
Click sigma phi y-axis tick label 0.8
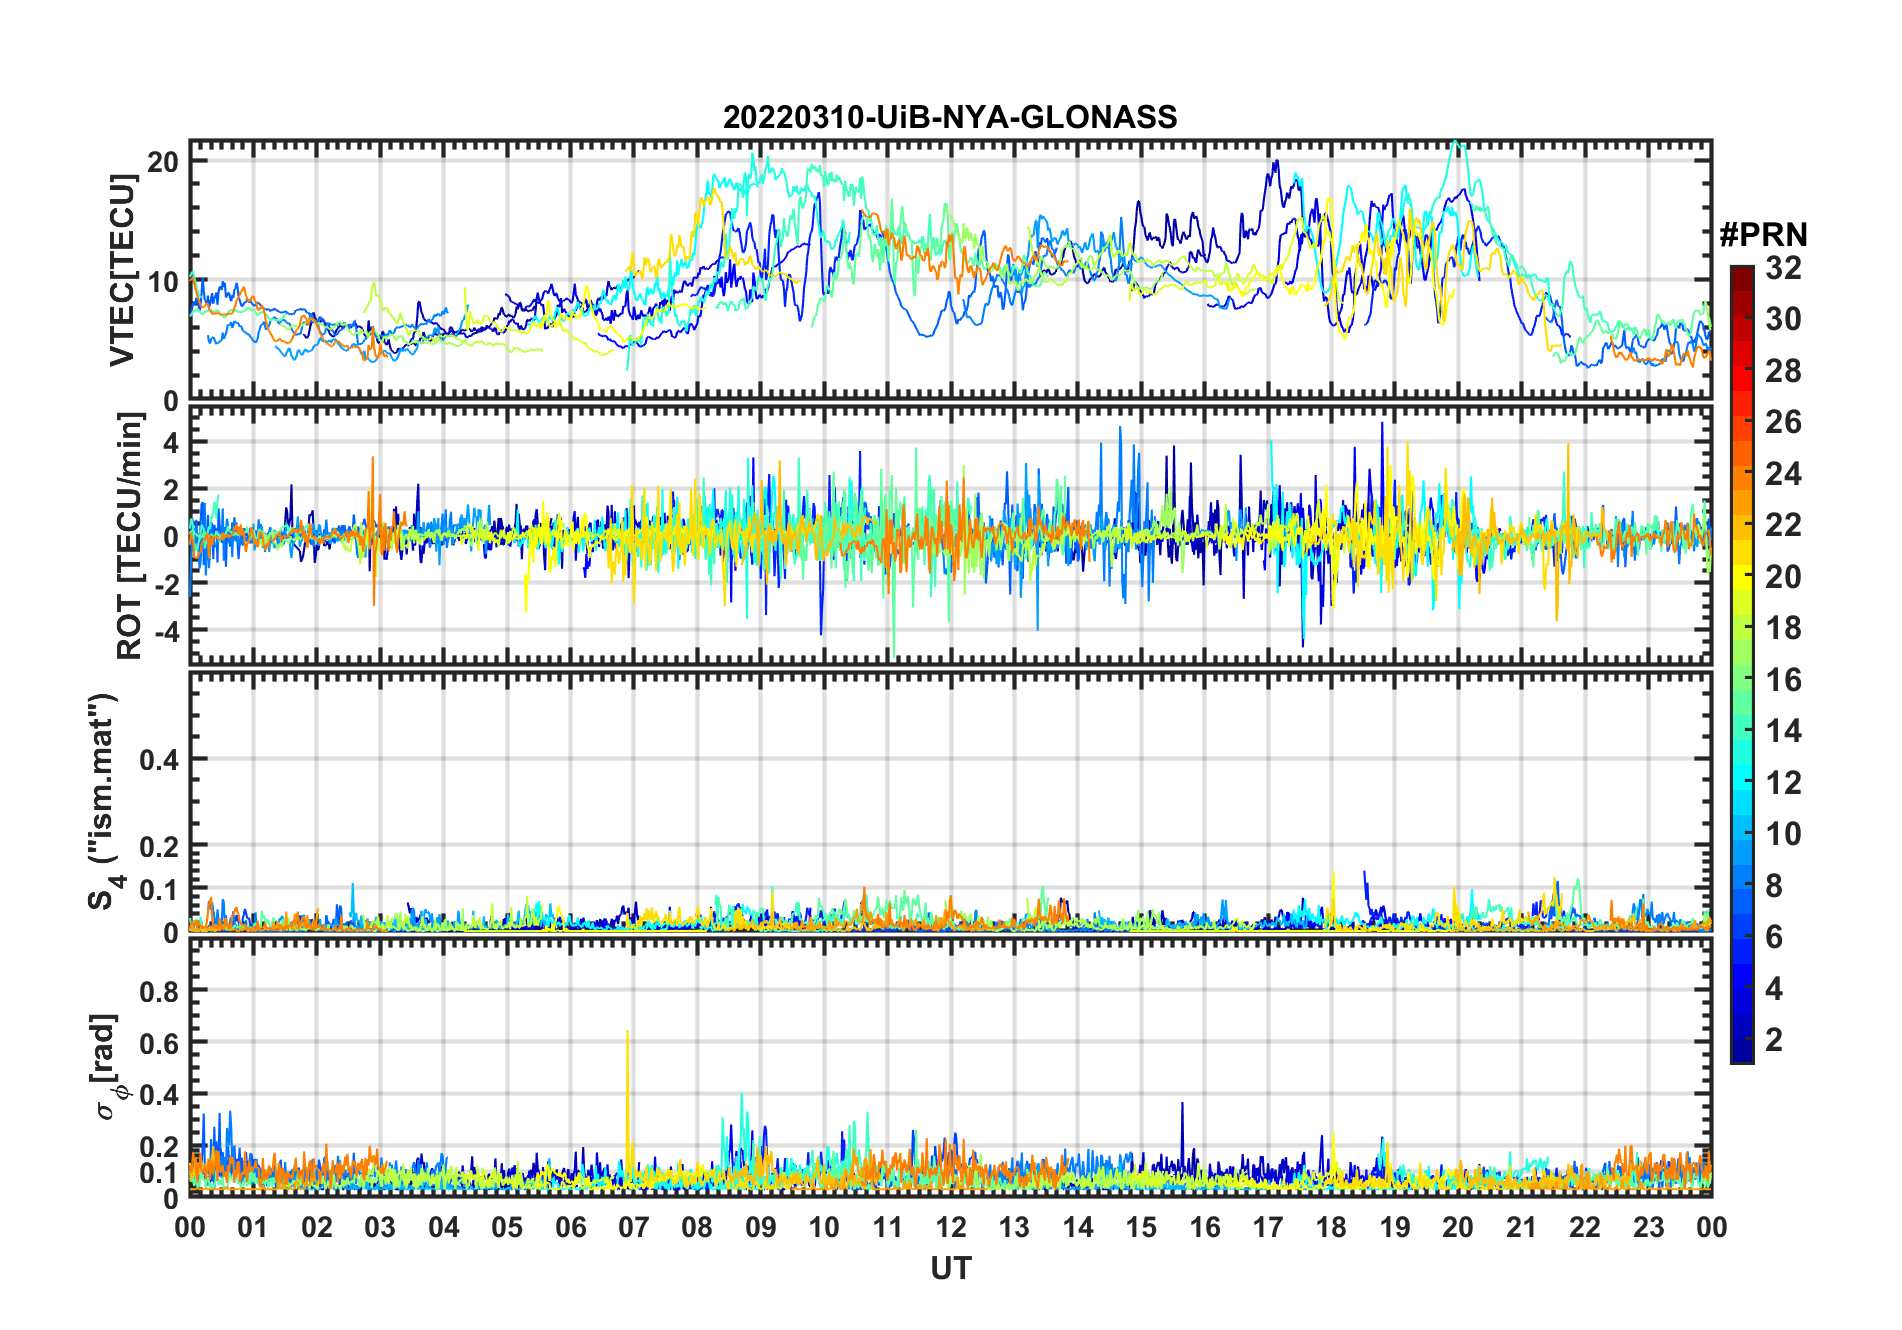(159, 991)
